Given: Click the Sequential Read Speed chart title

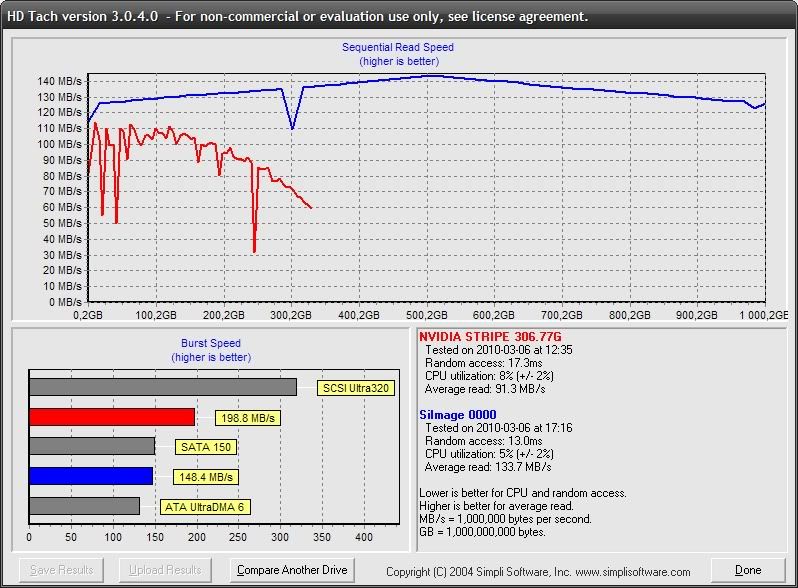Looking at the screenshot, I should pos(398,48).
